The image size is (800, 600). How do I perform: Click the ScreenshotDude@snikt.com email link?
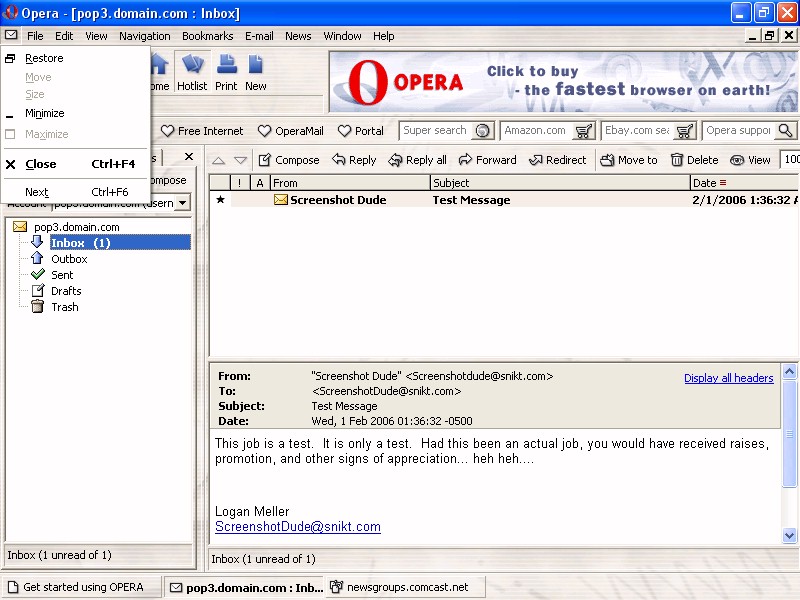coord(298,527)
